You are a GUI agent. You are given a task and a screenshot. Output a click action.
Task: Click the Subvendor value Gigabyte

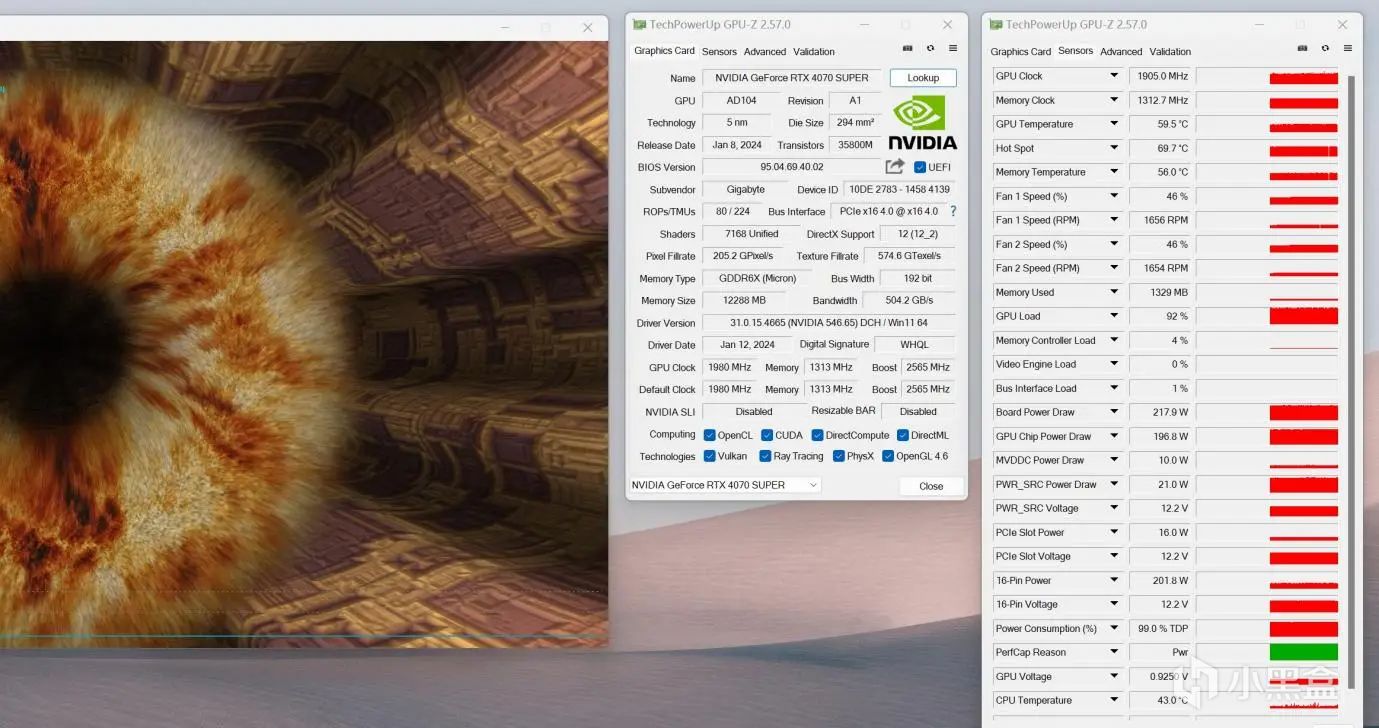(745, 189)
